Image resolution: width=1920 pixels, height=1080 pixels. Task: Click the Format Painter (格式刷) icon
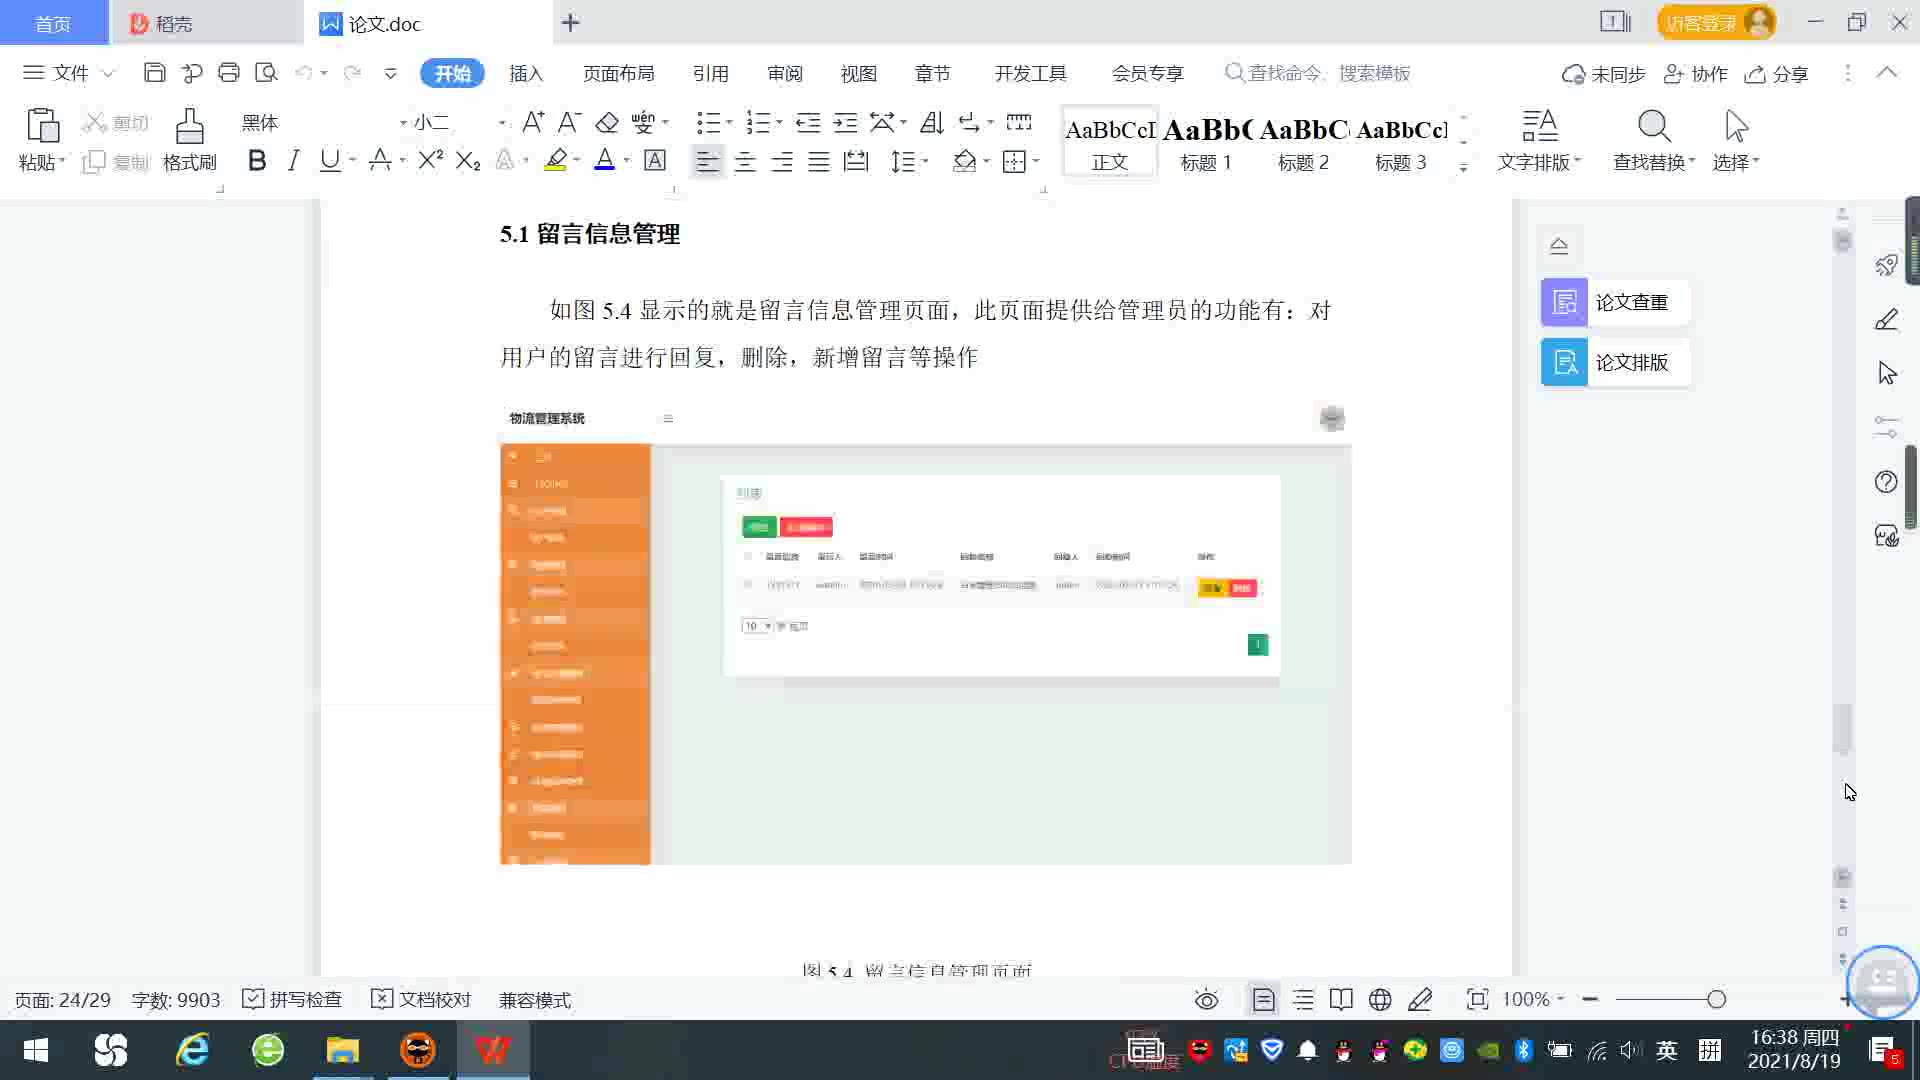[x=189, y=128]
